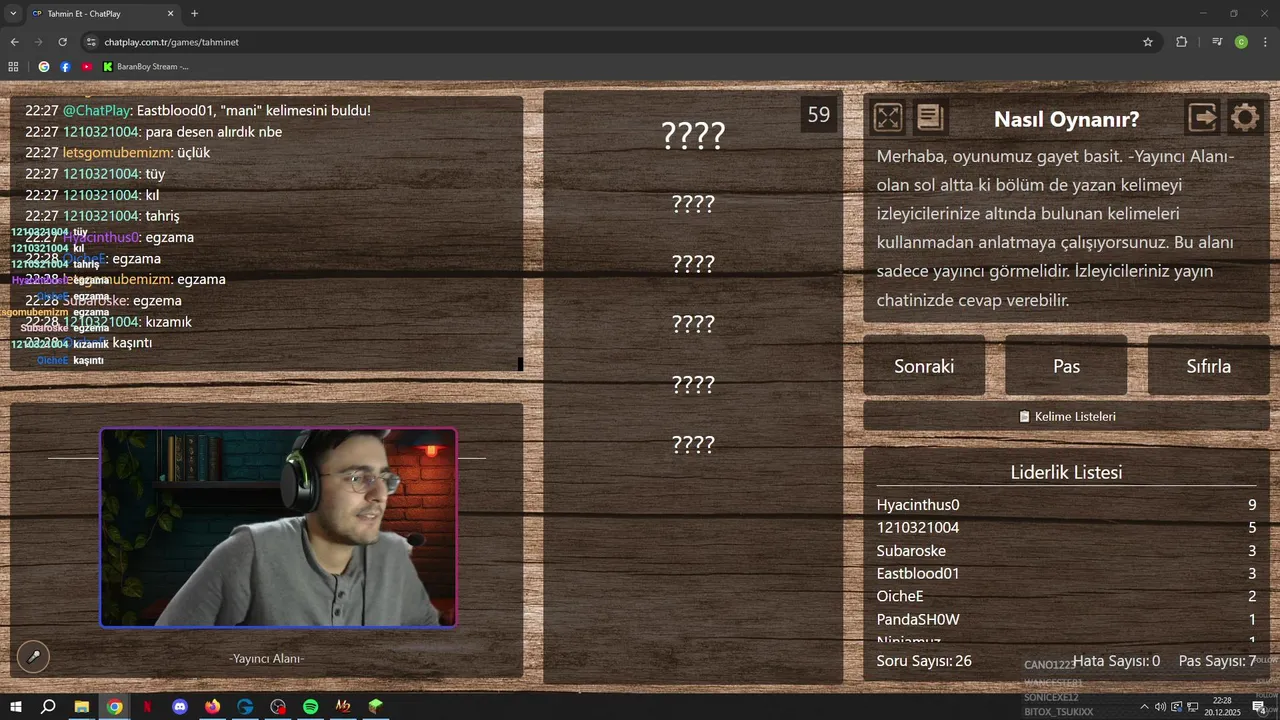Click the Hata Sayısı: 0 counter
1280x720 pixels.
point(1116,661)
